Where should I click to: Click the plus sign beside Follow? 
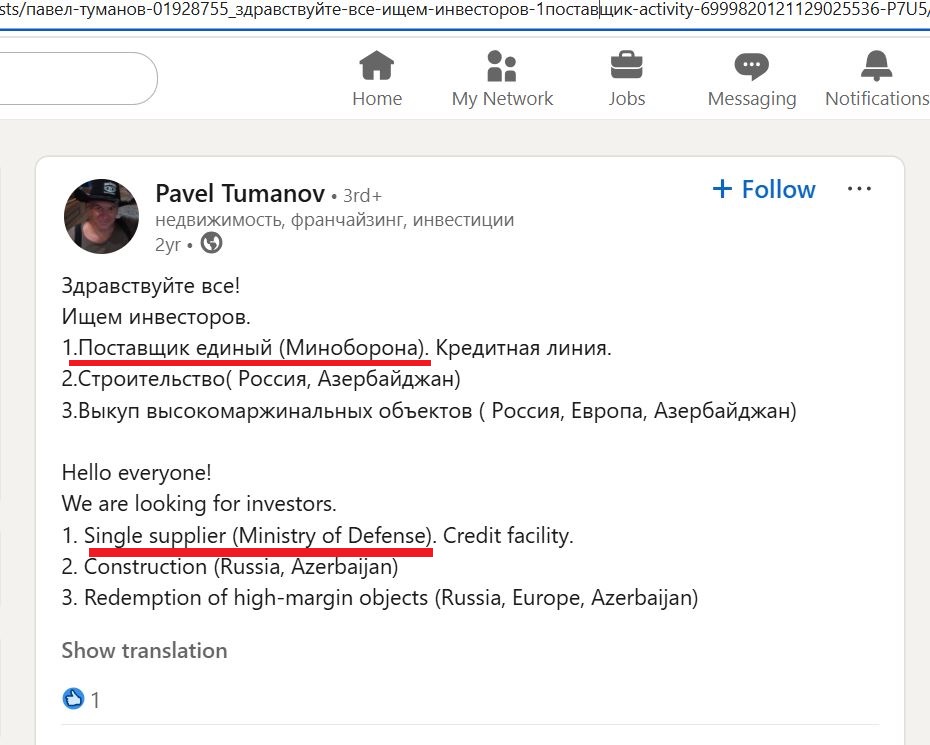pyautogui.click(x=722, y=189)
